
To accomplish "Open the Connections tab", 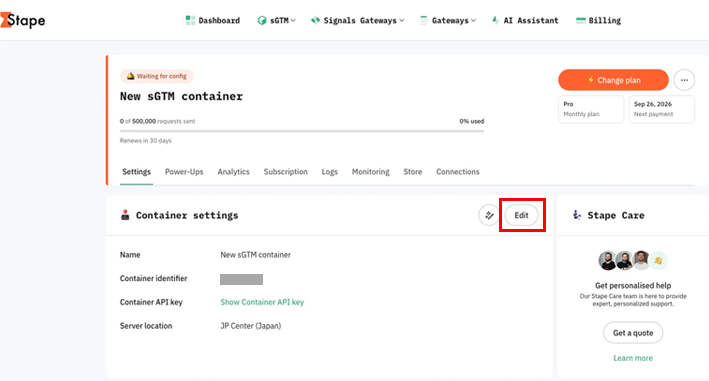I will [458, 172].
